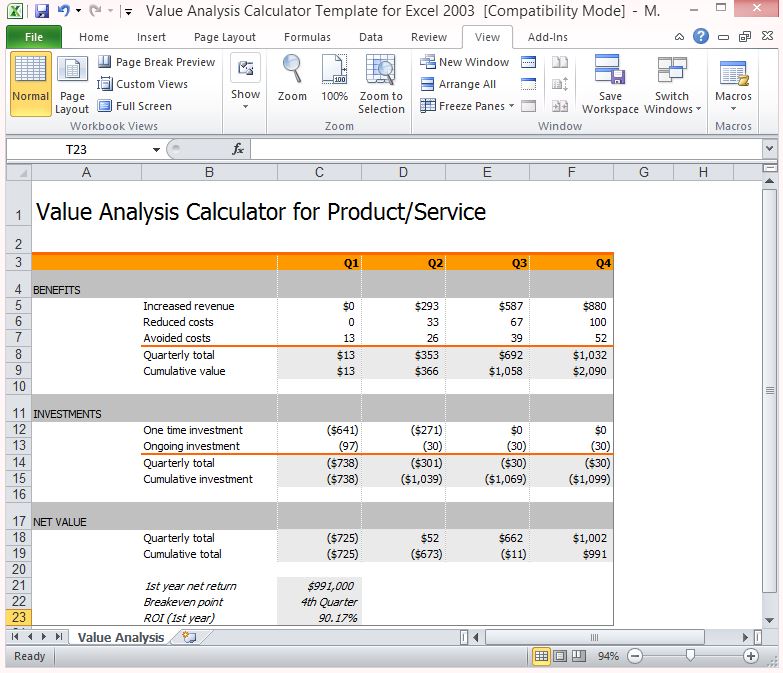The image size is (783, 673).
Task: Open the File tab
Action: click(x=34, y=37)
